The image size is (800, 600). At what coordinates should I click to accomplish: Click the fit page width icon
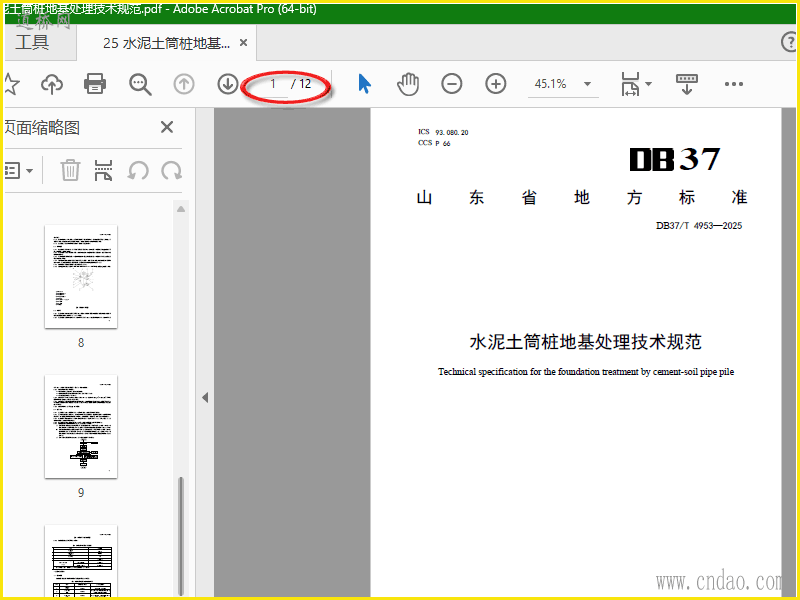(630, 84)
